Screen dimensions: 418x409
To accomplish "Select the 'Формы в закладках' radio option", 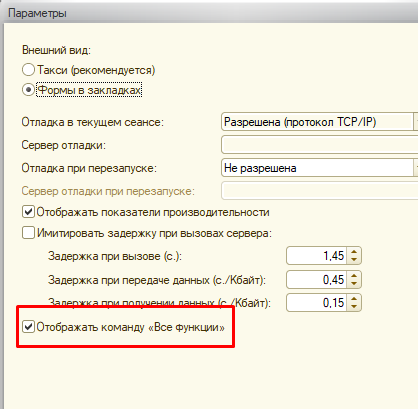I will (x=28, y=90).
